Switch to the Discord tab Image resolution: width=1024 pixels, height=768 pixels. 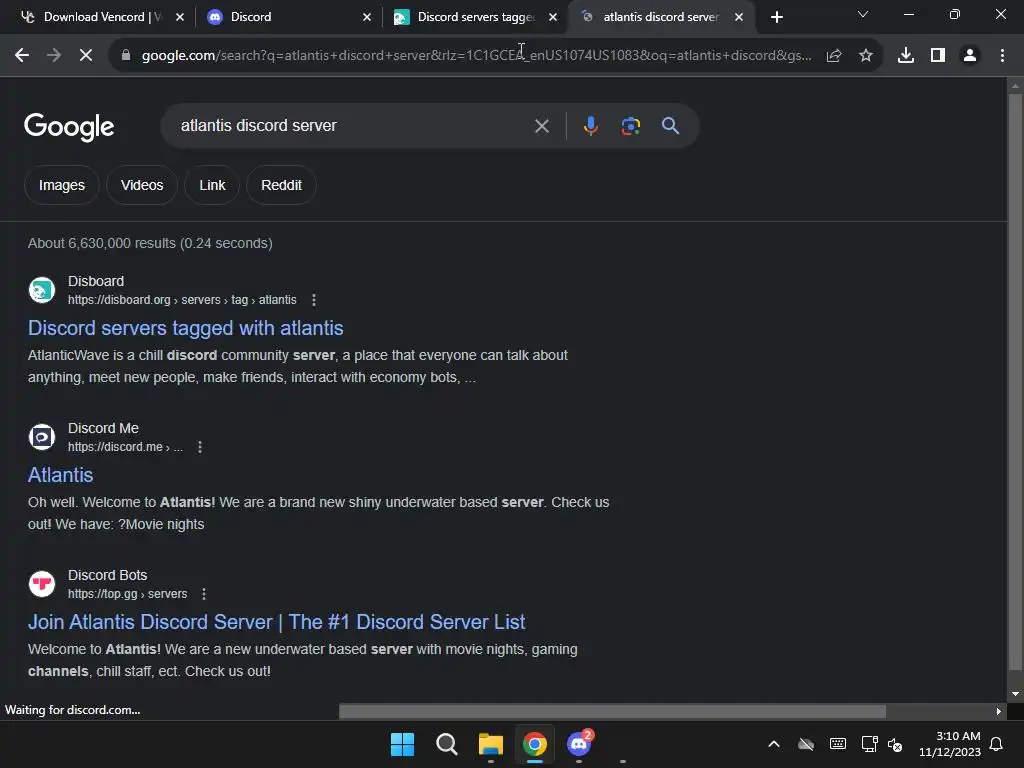(x=287, y=17)
